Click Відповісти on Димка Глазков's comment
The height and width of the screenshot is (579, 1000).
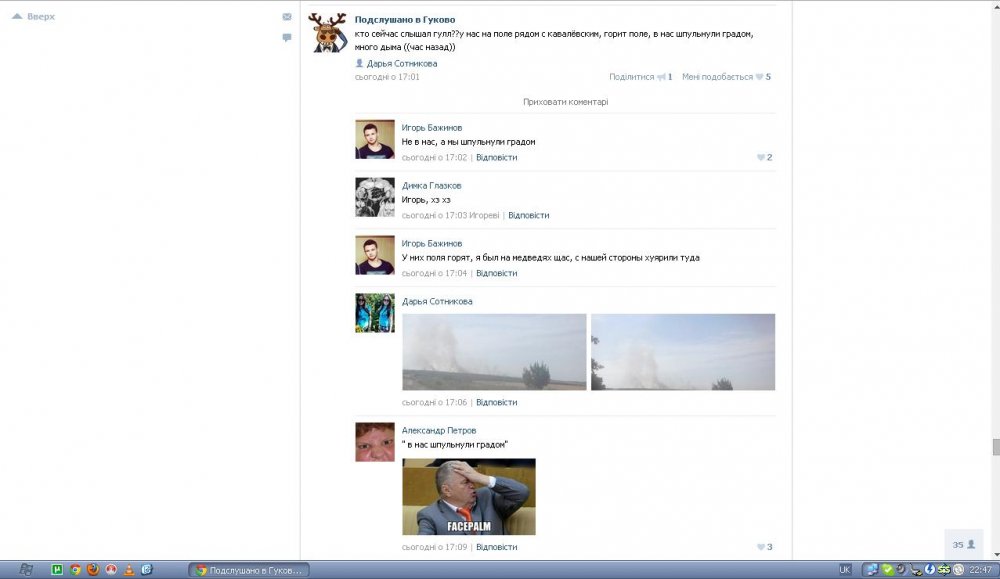[x=529, y=216]
